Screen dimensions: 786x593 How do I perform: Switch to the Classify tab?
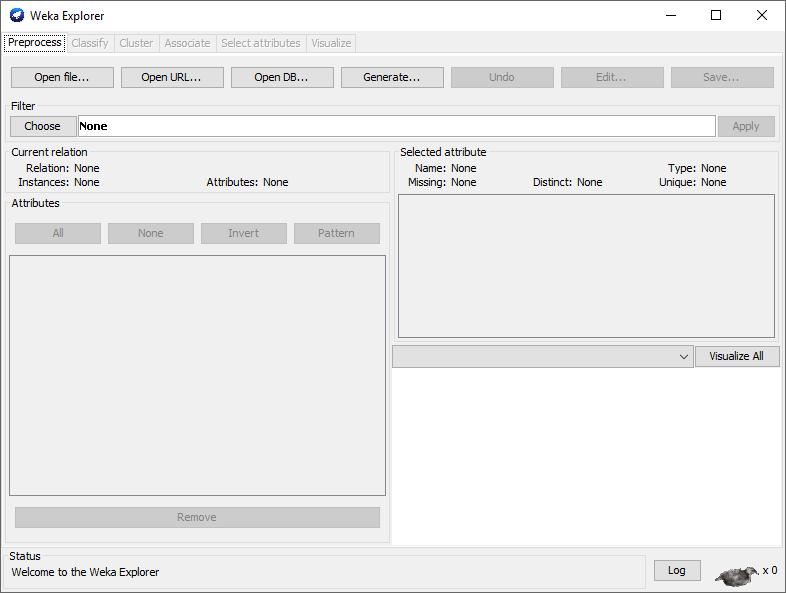point(90,43)
